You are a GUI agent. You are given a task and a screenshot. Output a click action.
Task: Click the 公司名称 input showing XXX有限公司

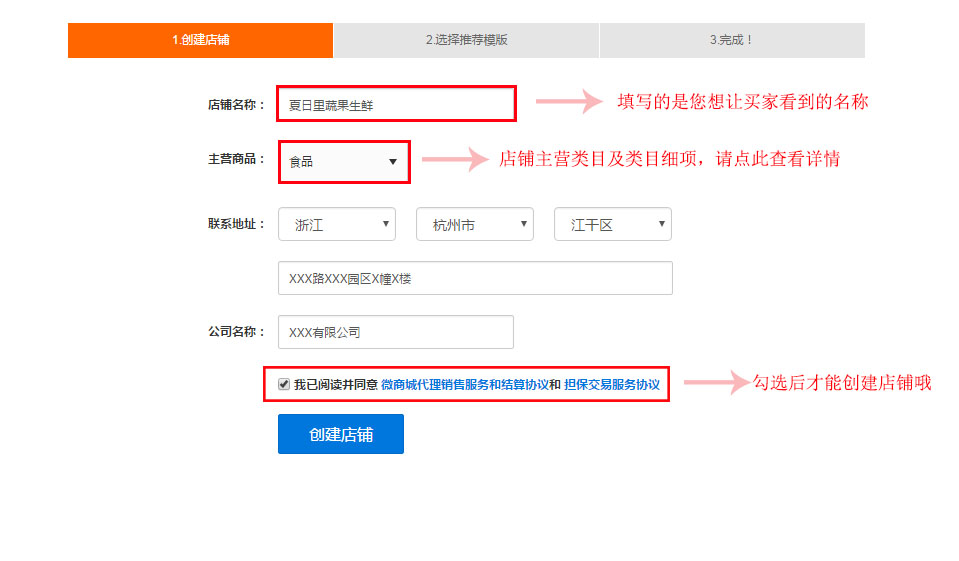(x=395, y=333)
